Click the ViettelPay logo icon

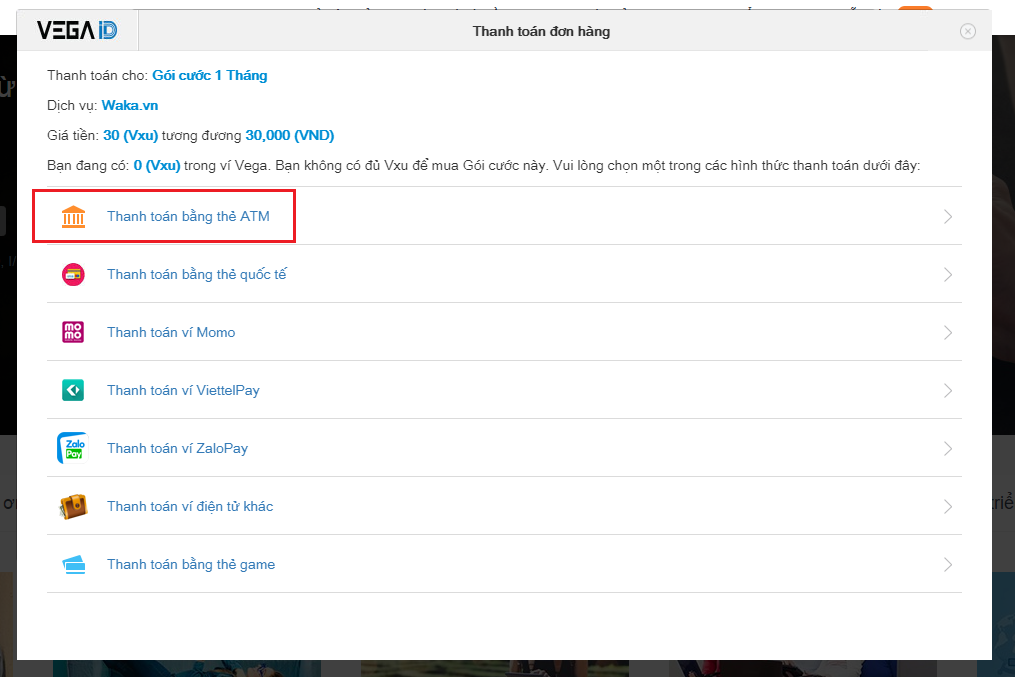tap(73, 391)
